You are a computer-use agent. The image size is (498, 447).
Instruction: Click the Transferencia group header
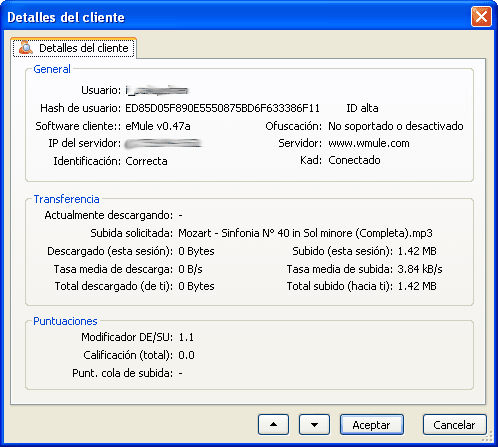coord(66,199)
